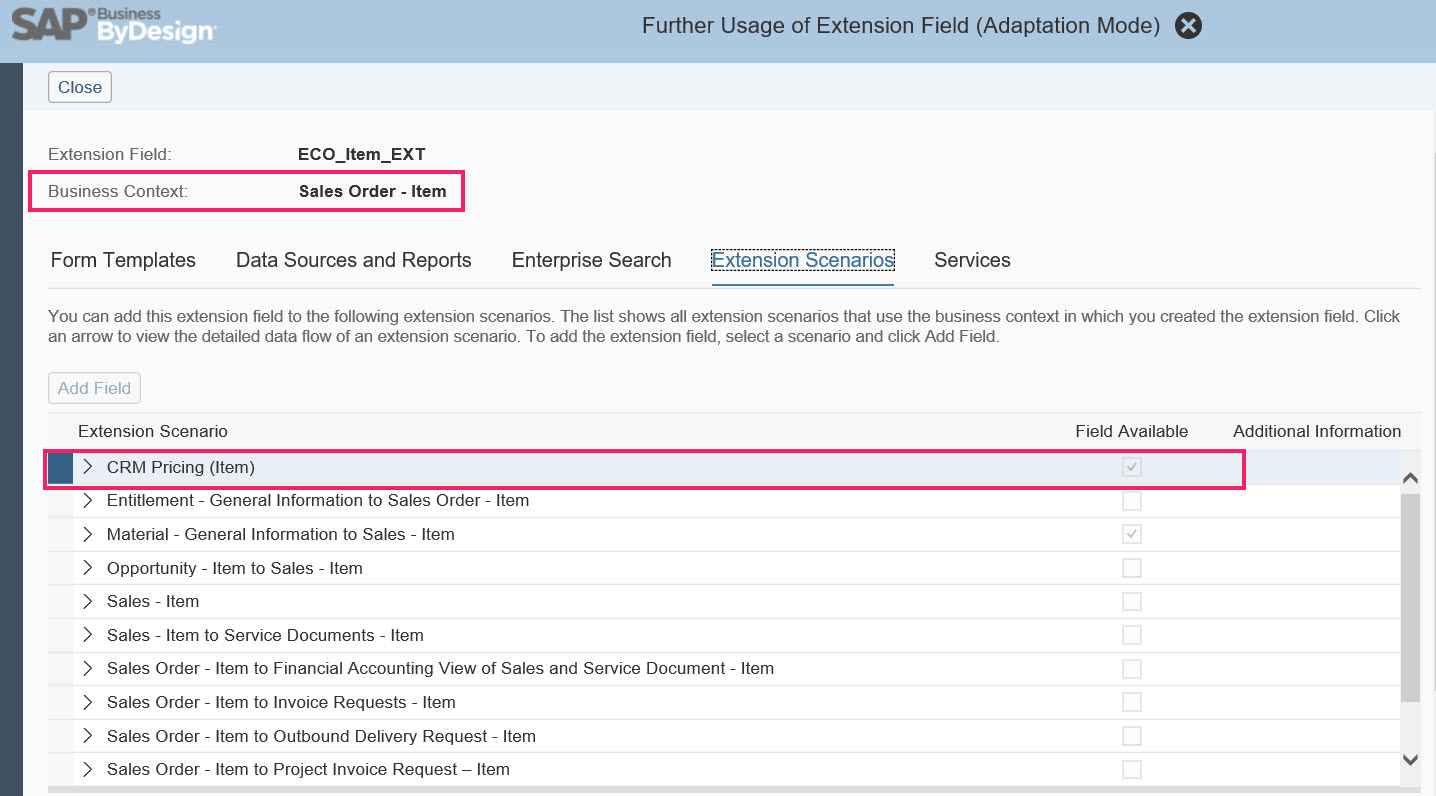Viewport: 1436px width, 796px height.
Task: Expand Opportunity - Item to Sales row
Action: (88, 568)
